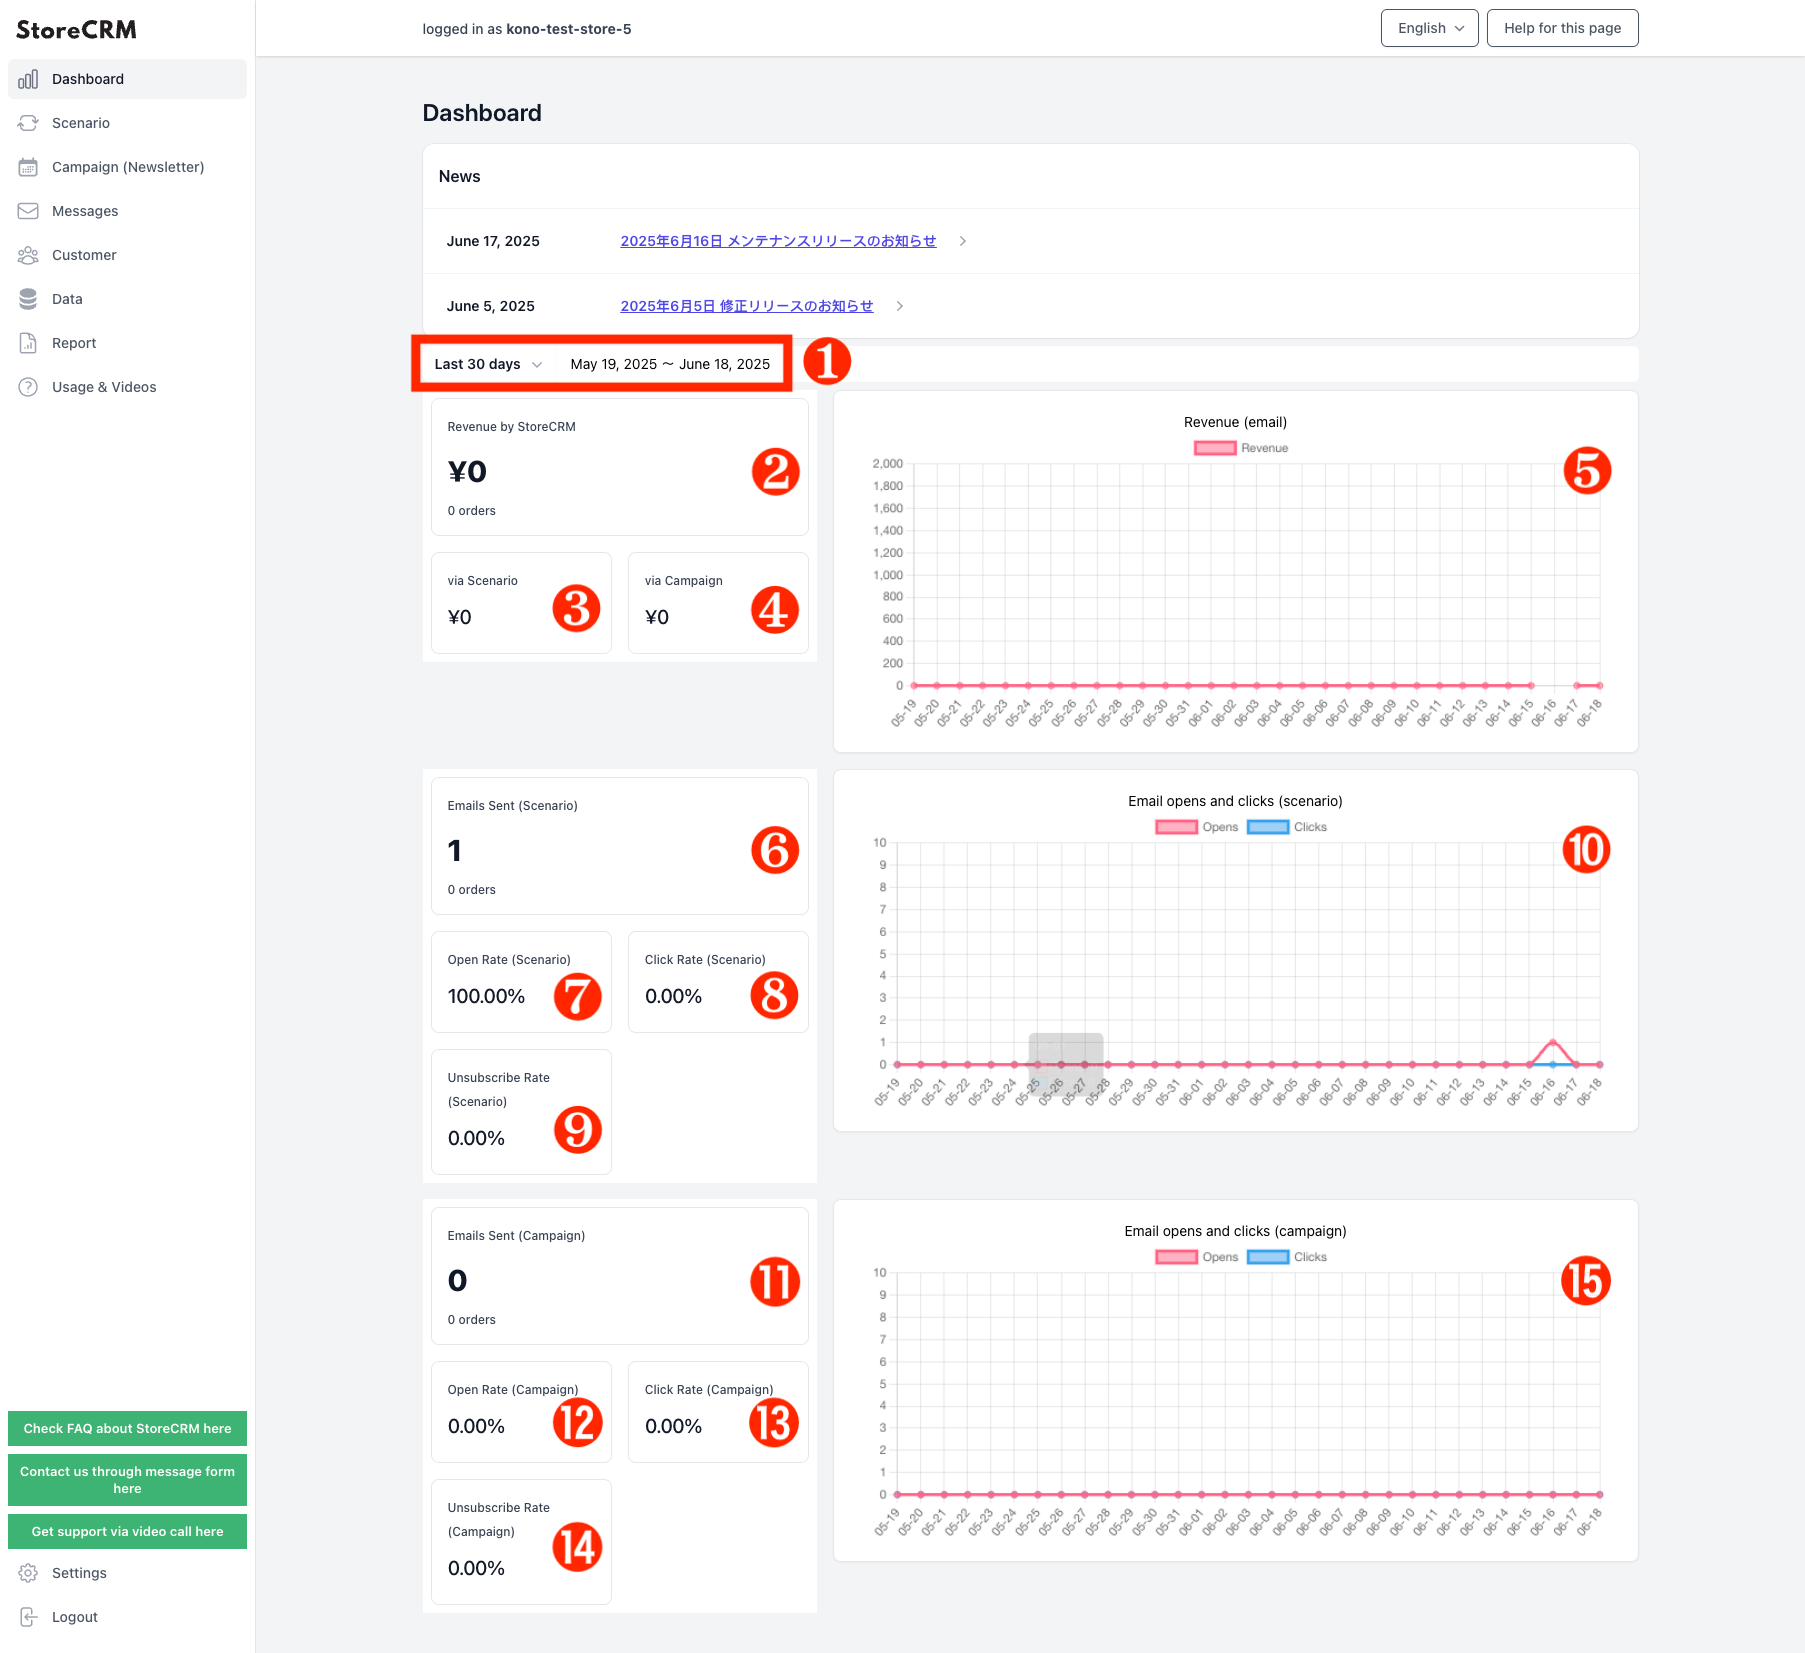Click the Click Rate (Scenario) card
Viewport: 1805px width, 1653px height.
point(718,982)
